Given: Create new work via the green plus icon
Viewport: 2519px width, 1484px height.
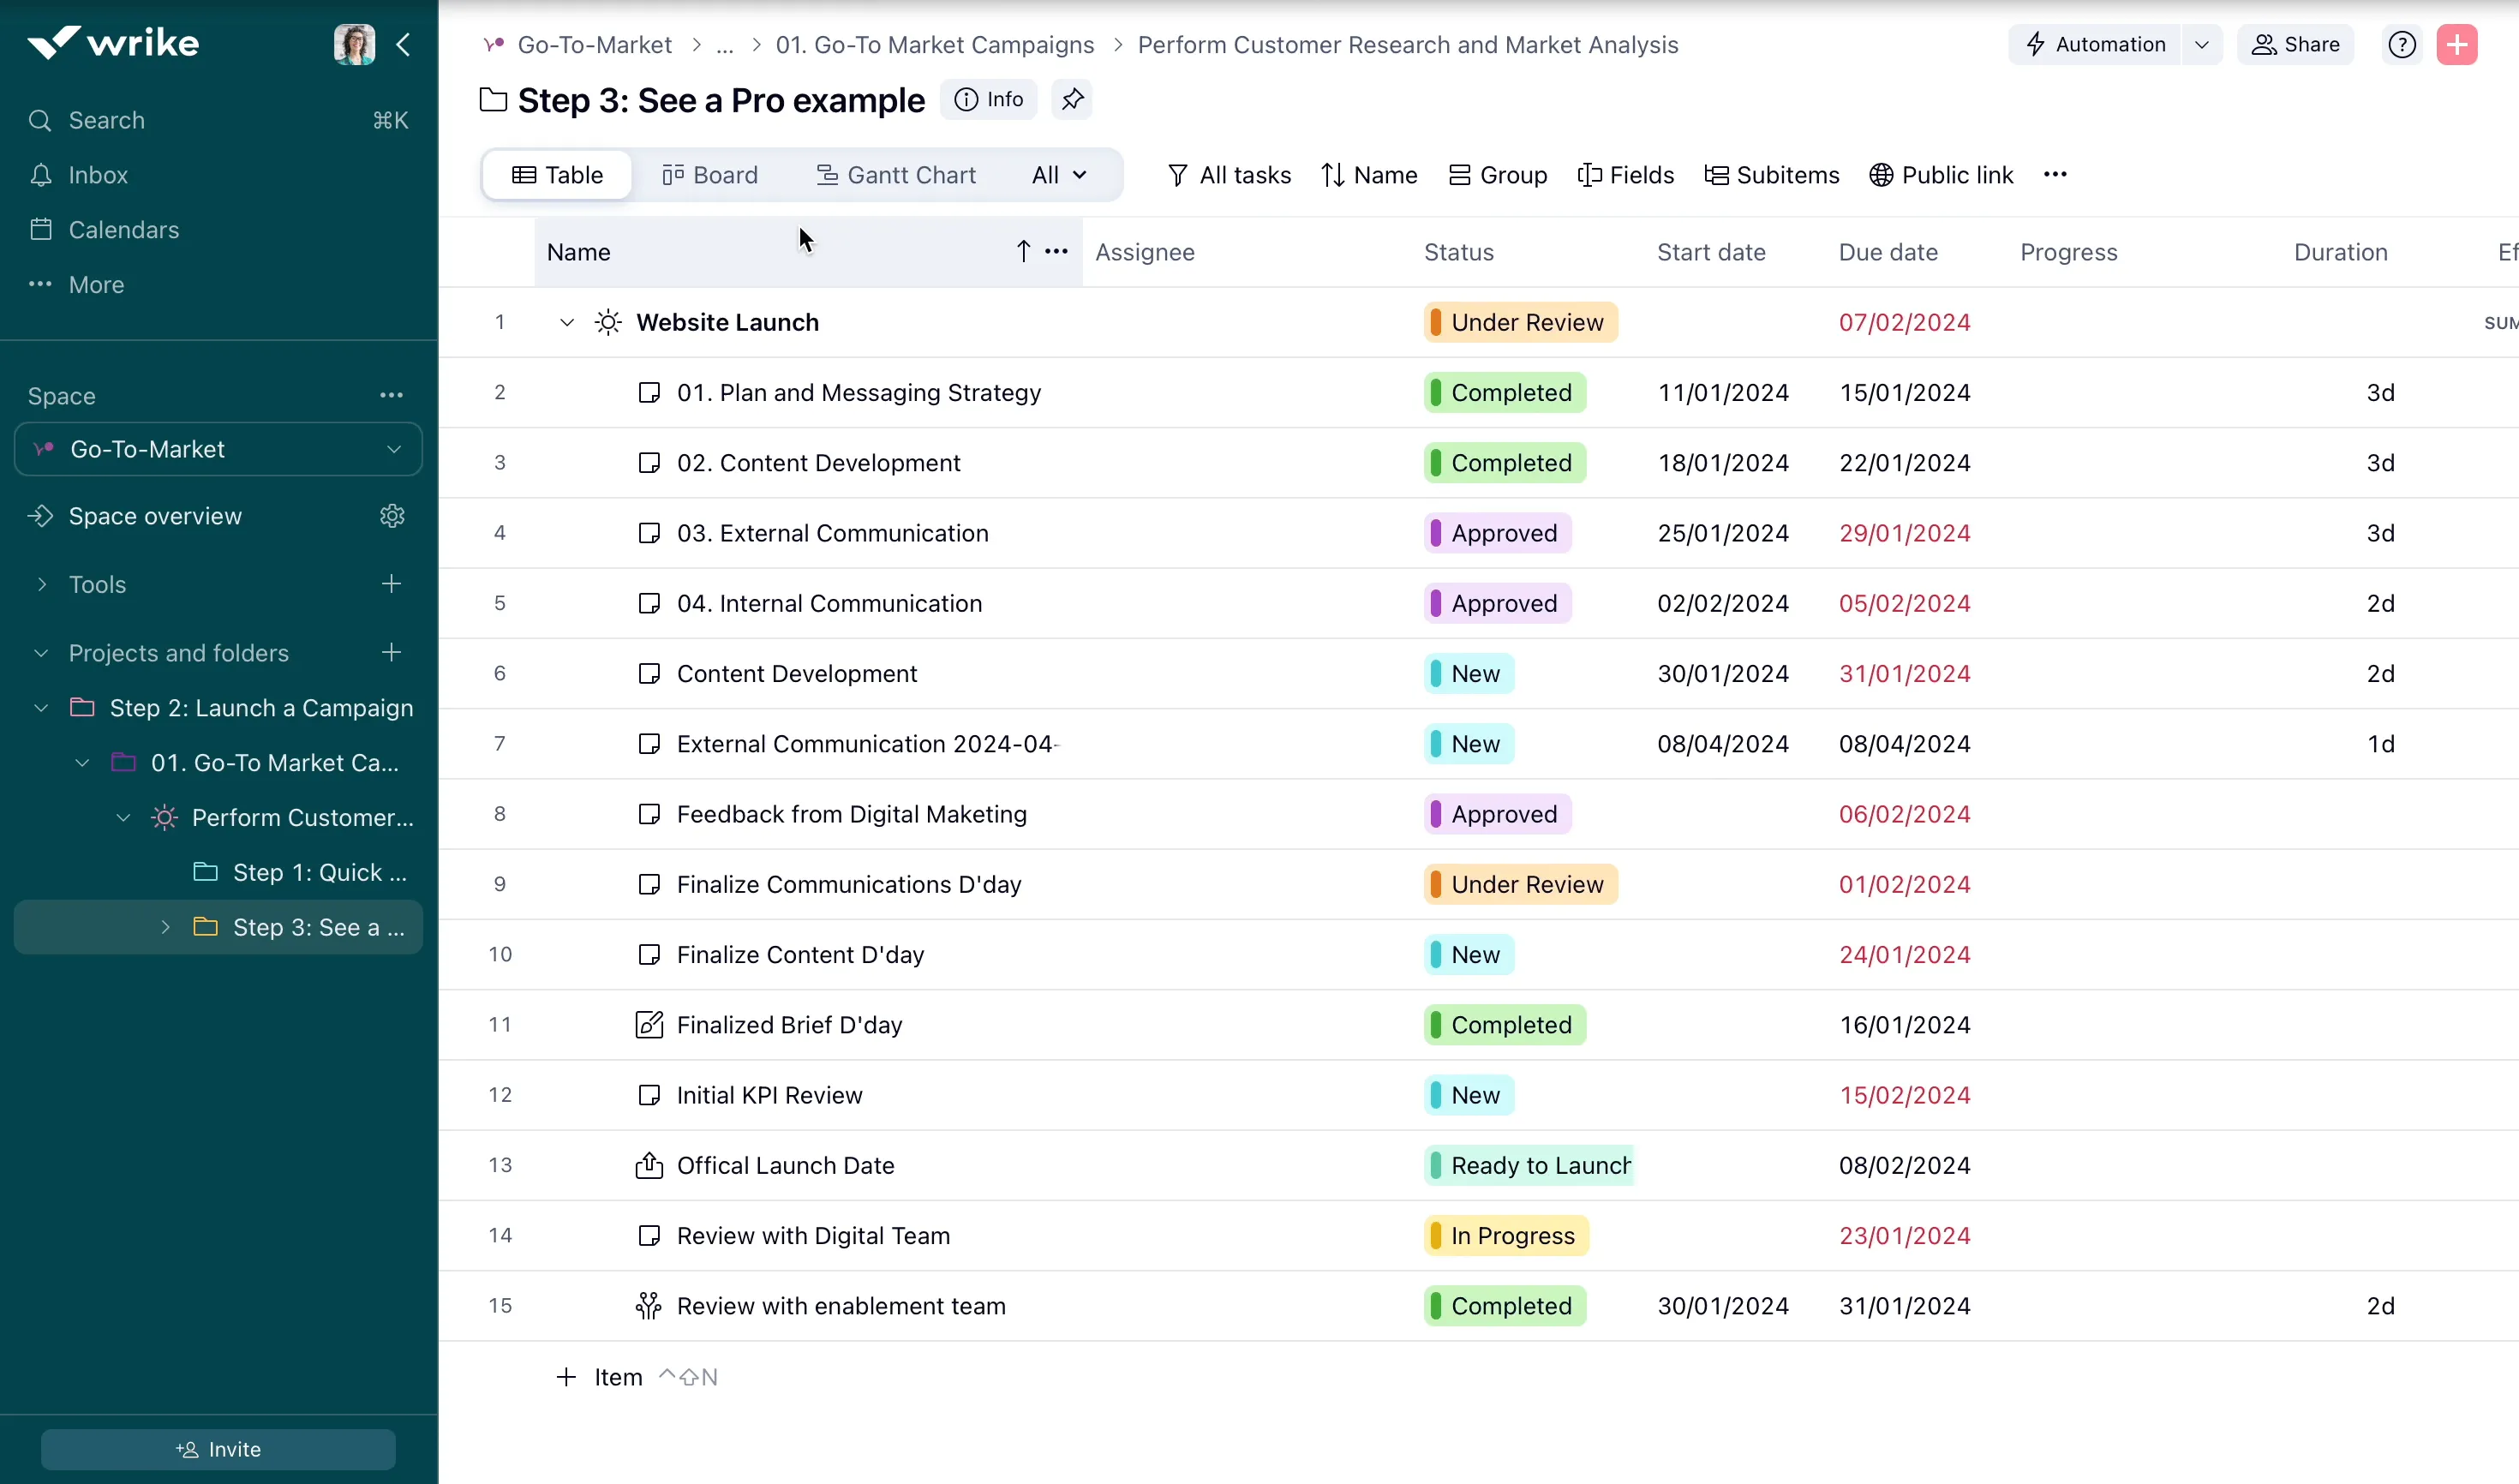Looking at the screenshot, I should pyautogui.click(x=2459, y=44).
